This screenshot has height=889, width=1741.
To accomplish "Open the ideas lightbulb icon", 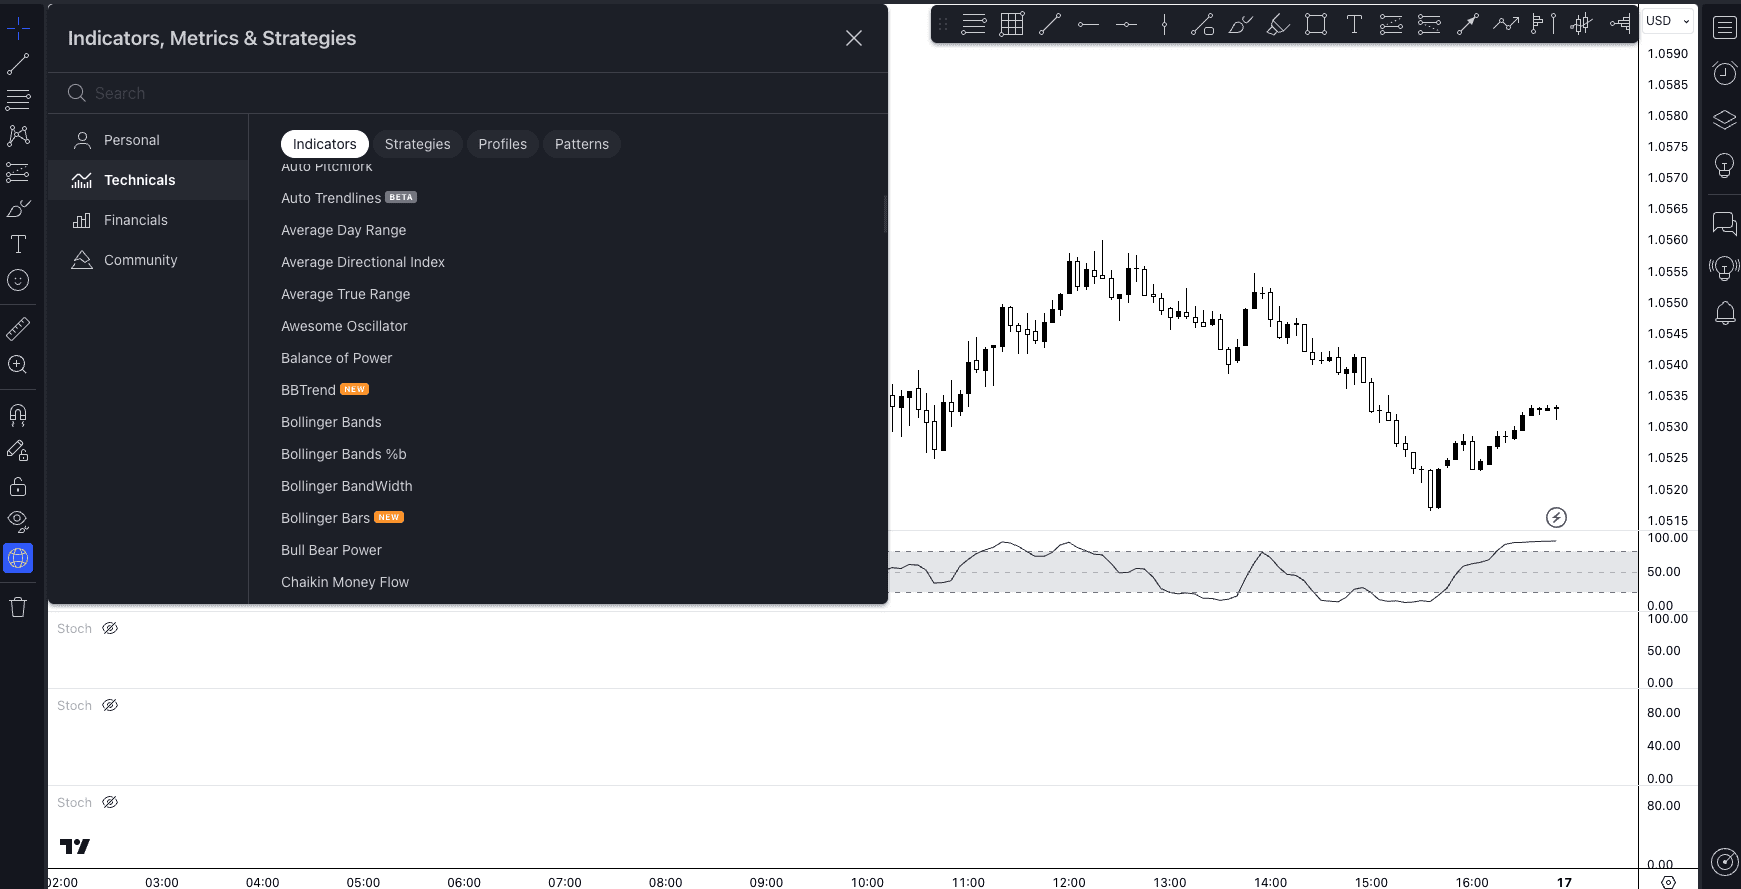I will click(x=1724, y=166).
